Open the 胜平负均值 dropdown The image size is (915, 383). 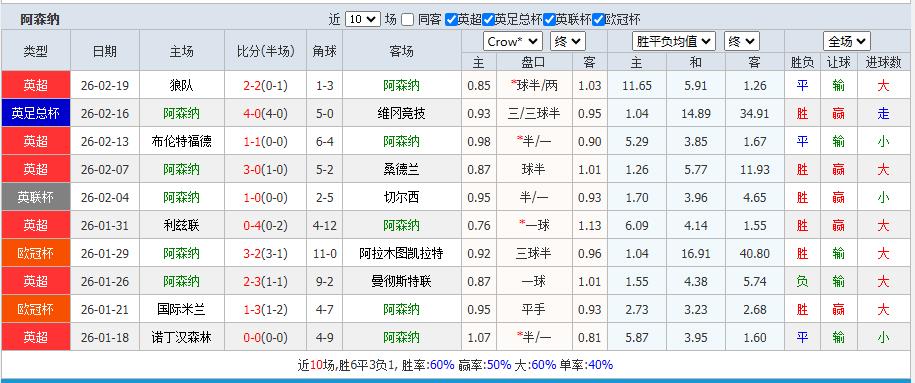(x=674, y=41)
